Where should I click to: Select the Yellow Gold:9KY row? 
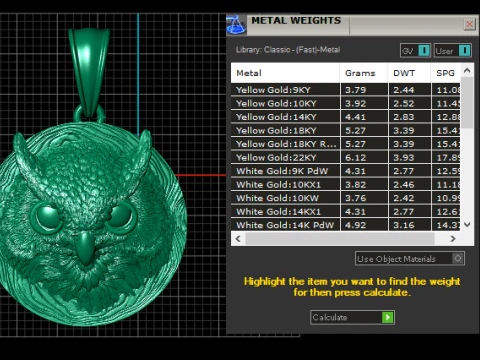(346, 90)
